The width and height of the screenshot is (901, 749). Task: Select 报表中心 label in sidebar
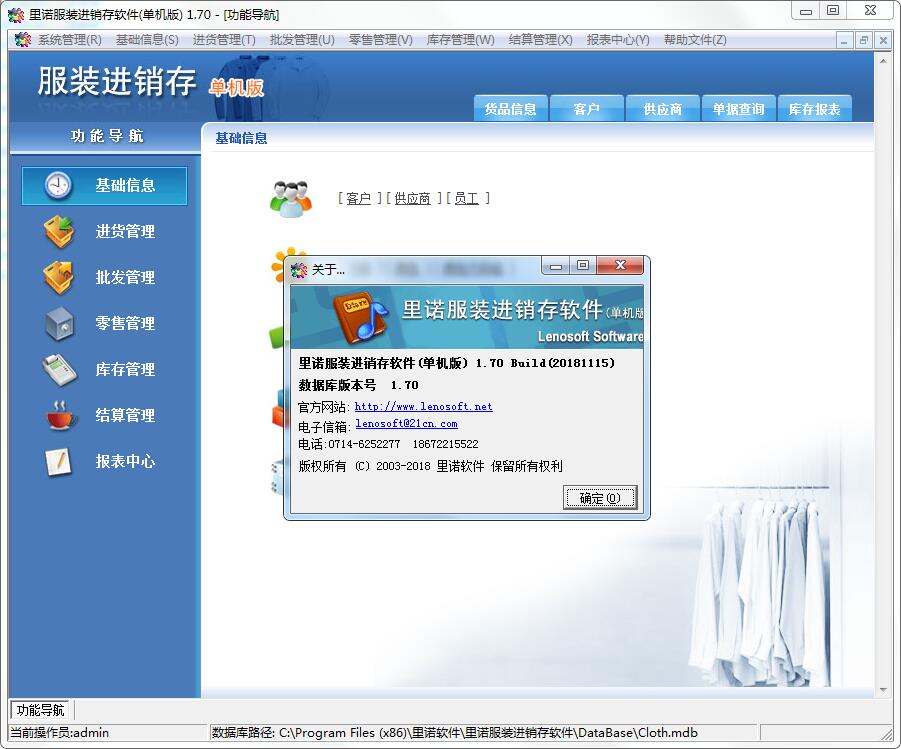tap(125, 461)
